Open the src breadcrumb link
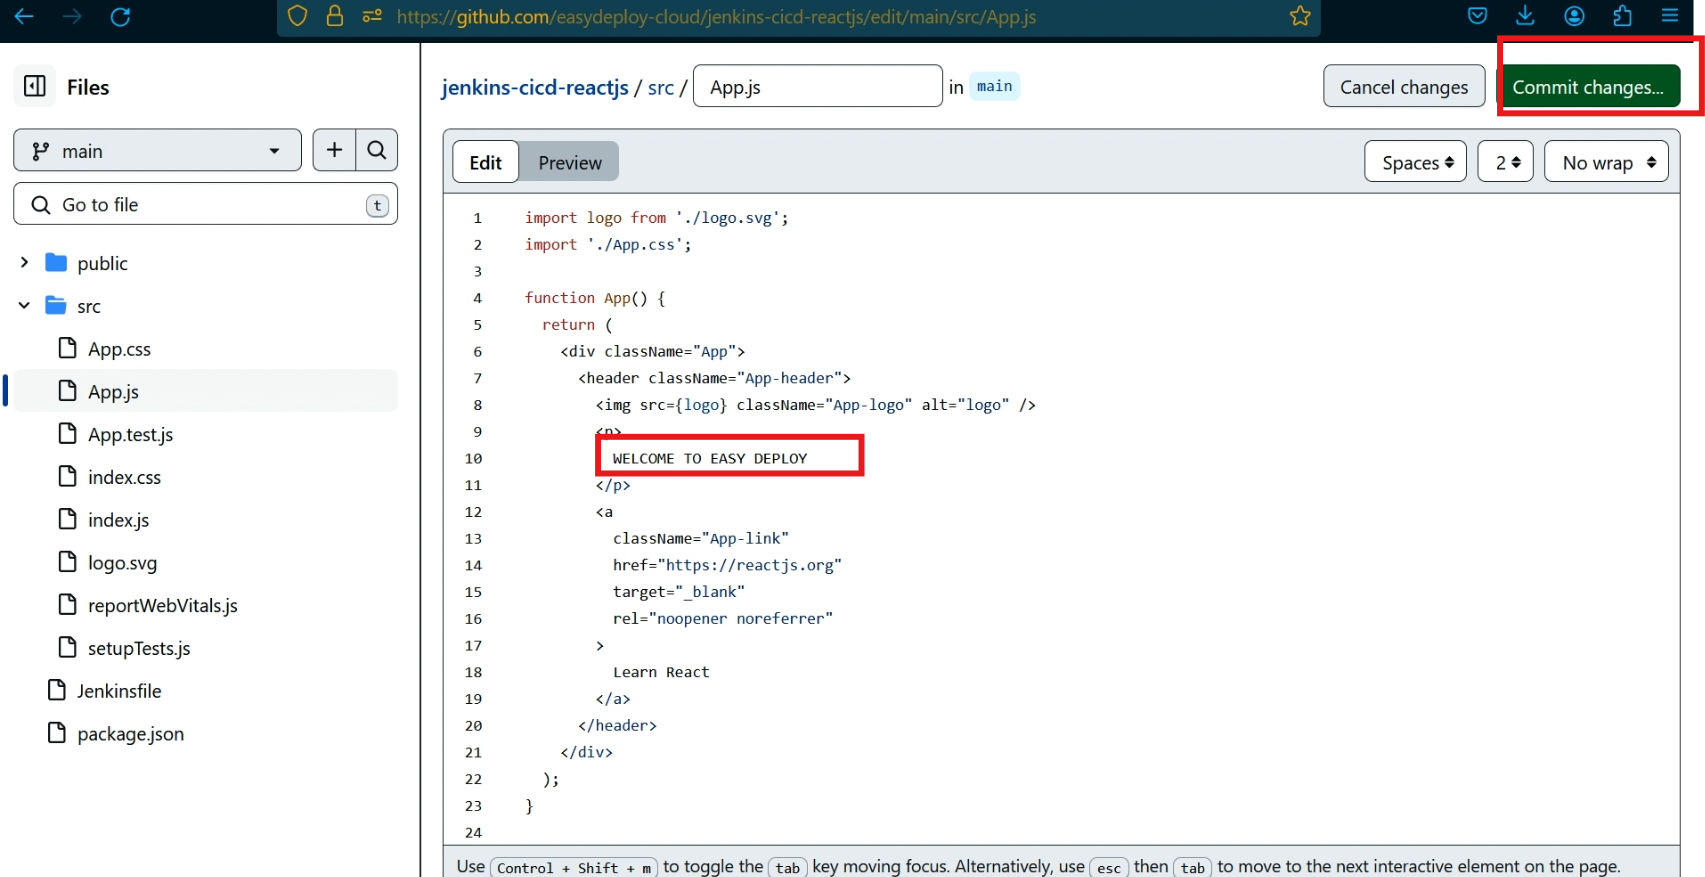Screen dimensions: 1705x877 (661, 88)
